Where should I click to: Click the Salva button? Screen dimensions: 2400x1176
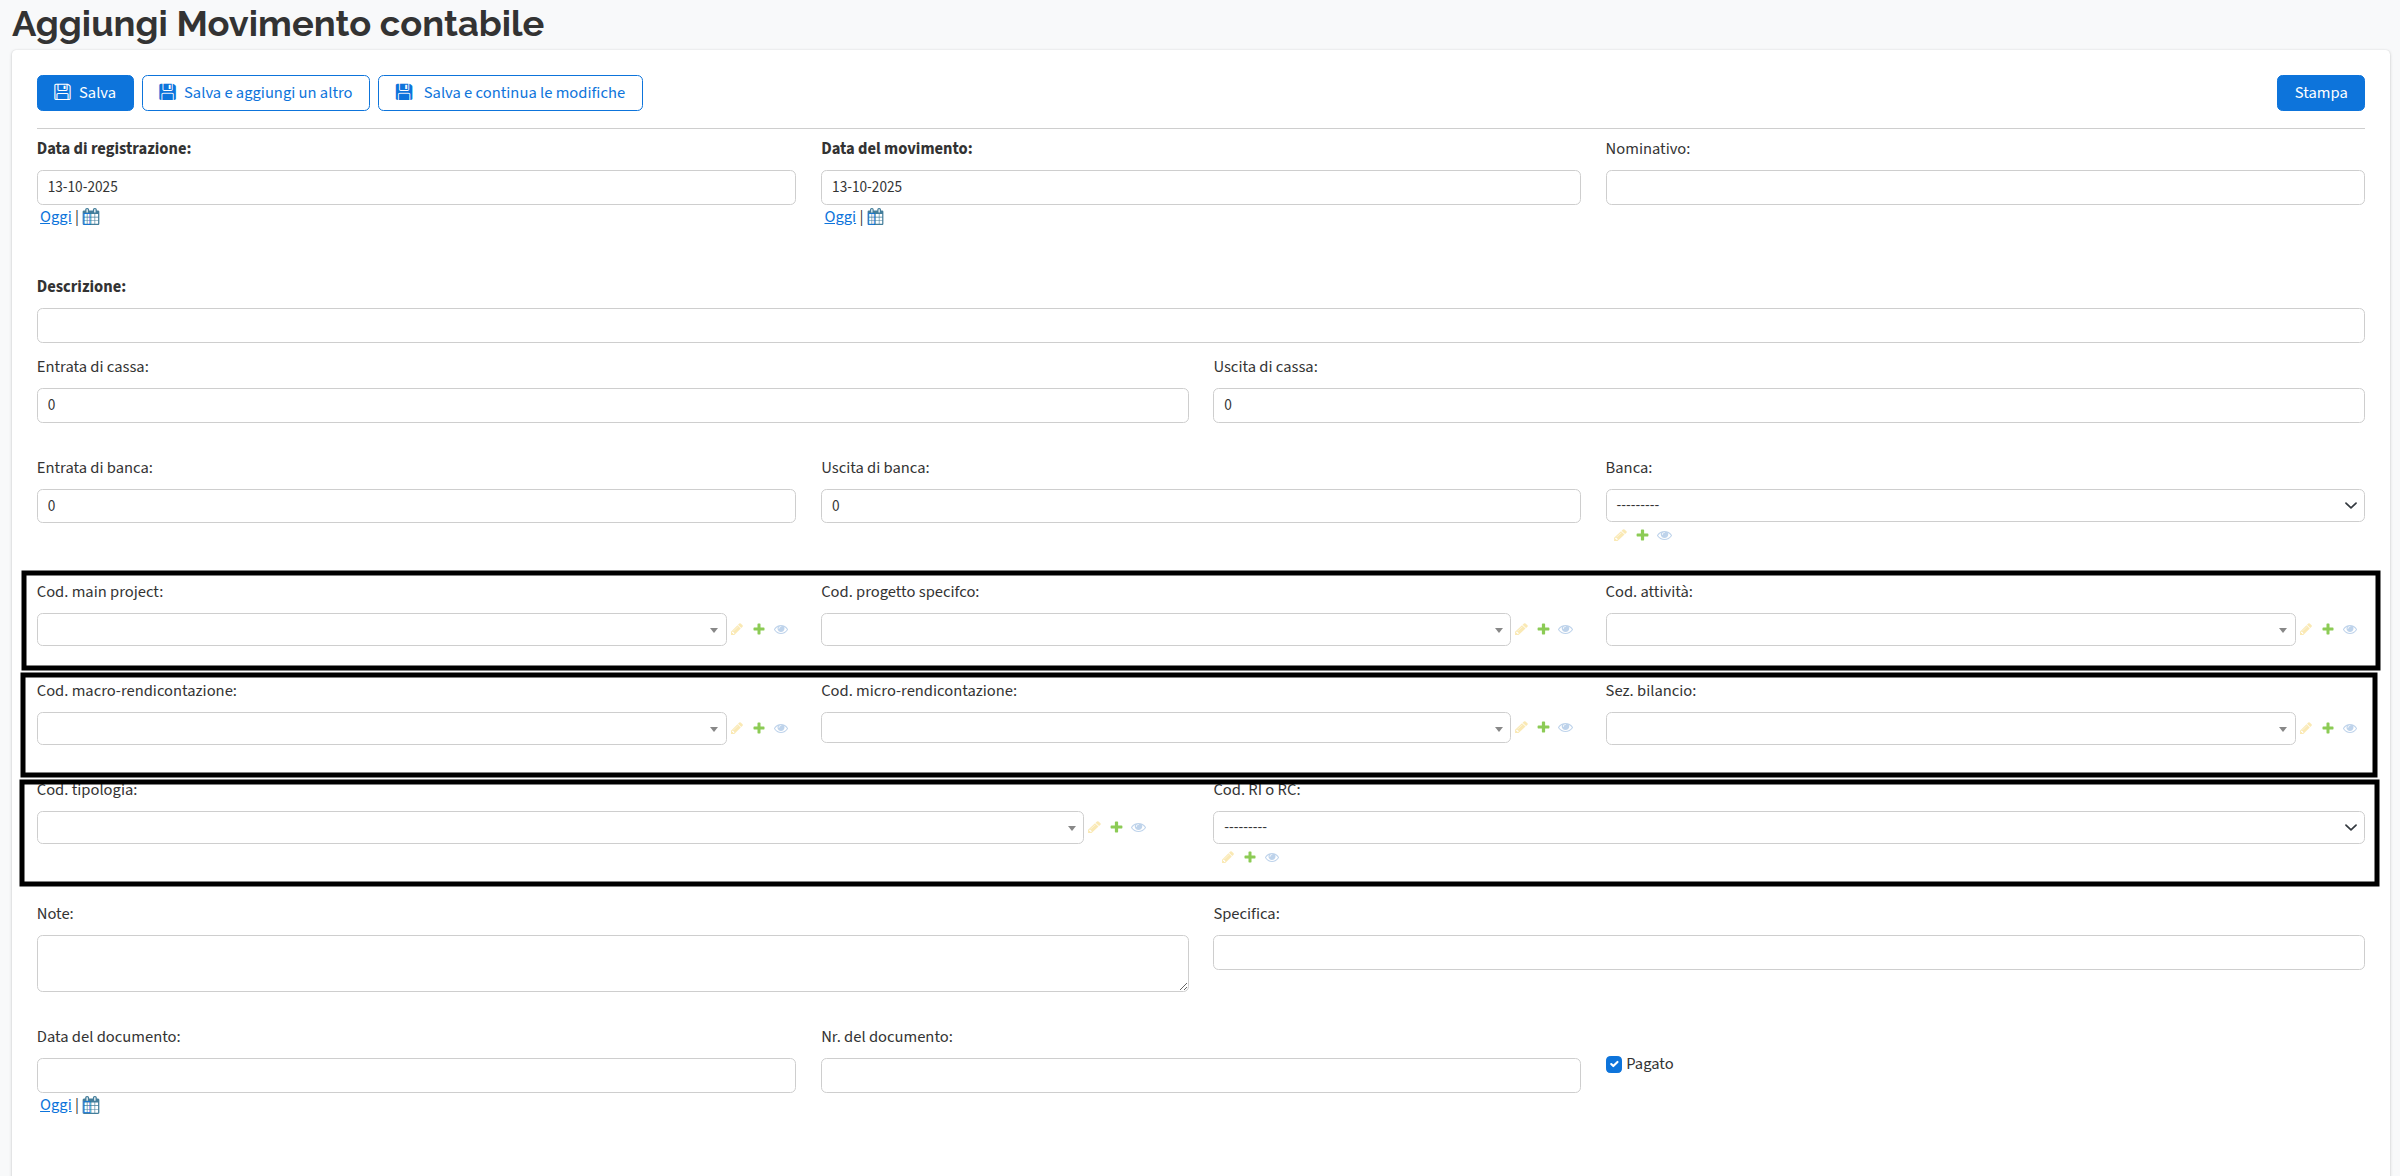pos(85,93)
